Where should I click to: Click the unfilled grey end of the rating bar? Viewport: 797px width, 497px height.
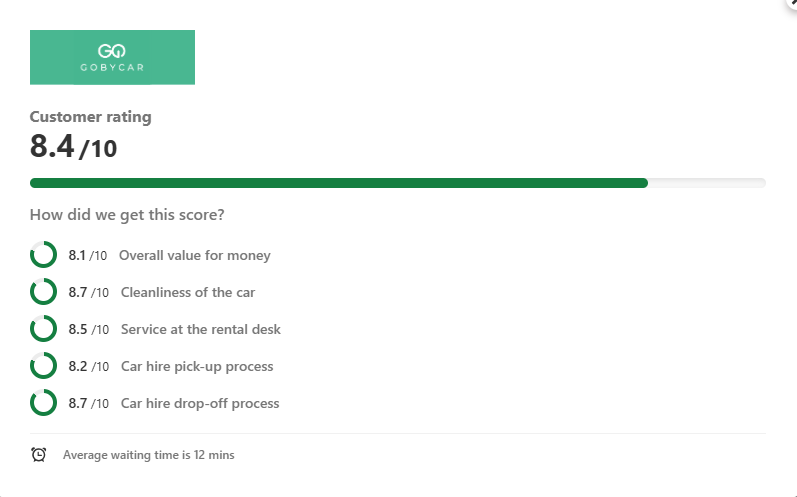pos(706,183)
